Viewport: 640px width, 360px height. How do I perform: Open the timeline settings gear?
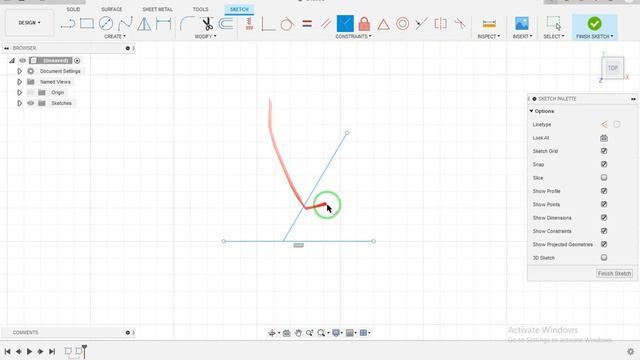[631, 351]
